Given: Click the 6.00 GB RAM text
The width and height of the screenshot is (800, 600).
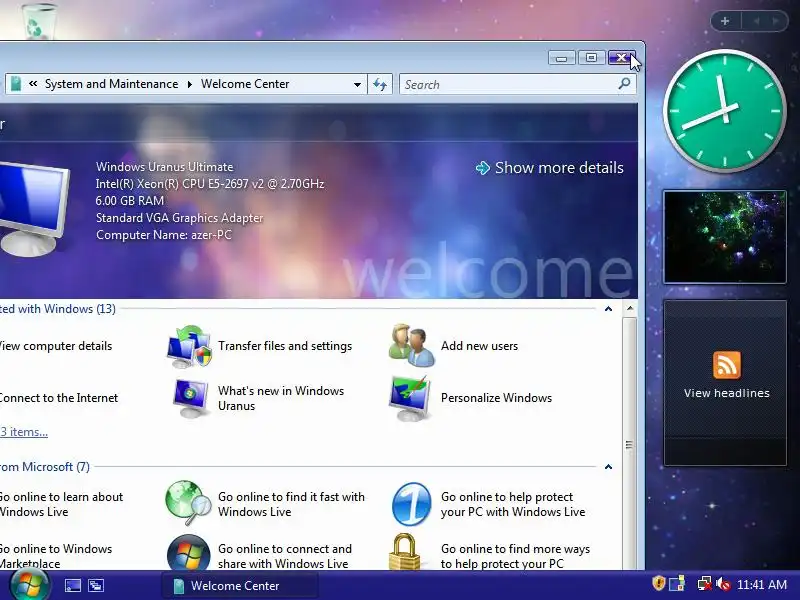Looking at the screenshot, I should (130, 201).
